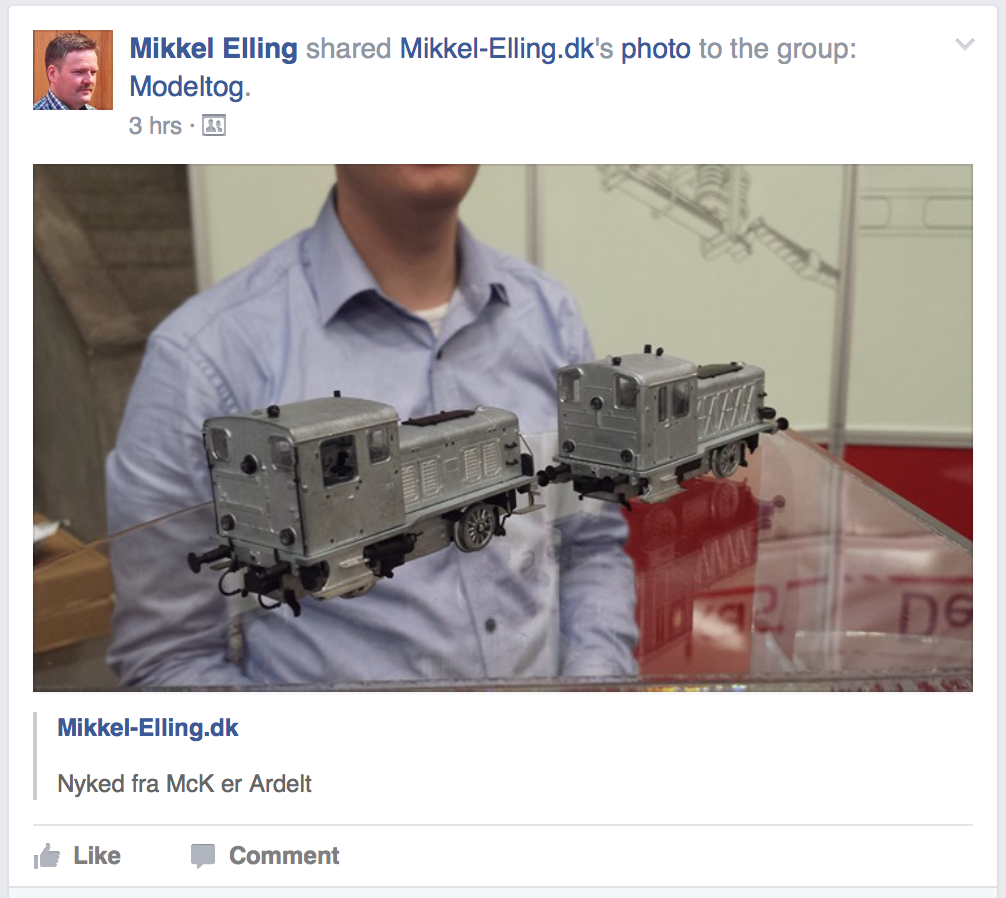Click the Comment speech bubble icon

point(203,856)
